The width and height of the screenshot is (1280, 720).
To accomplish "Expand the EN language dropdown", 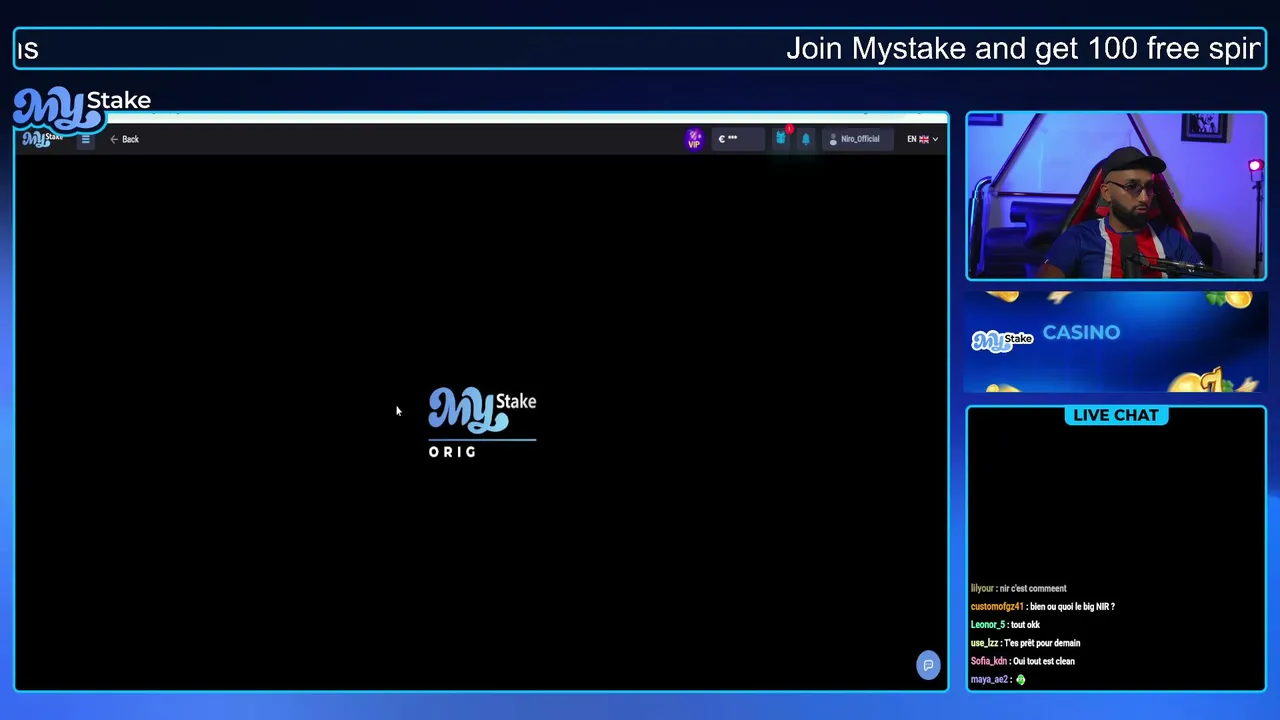I will pos(922,139).
